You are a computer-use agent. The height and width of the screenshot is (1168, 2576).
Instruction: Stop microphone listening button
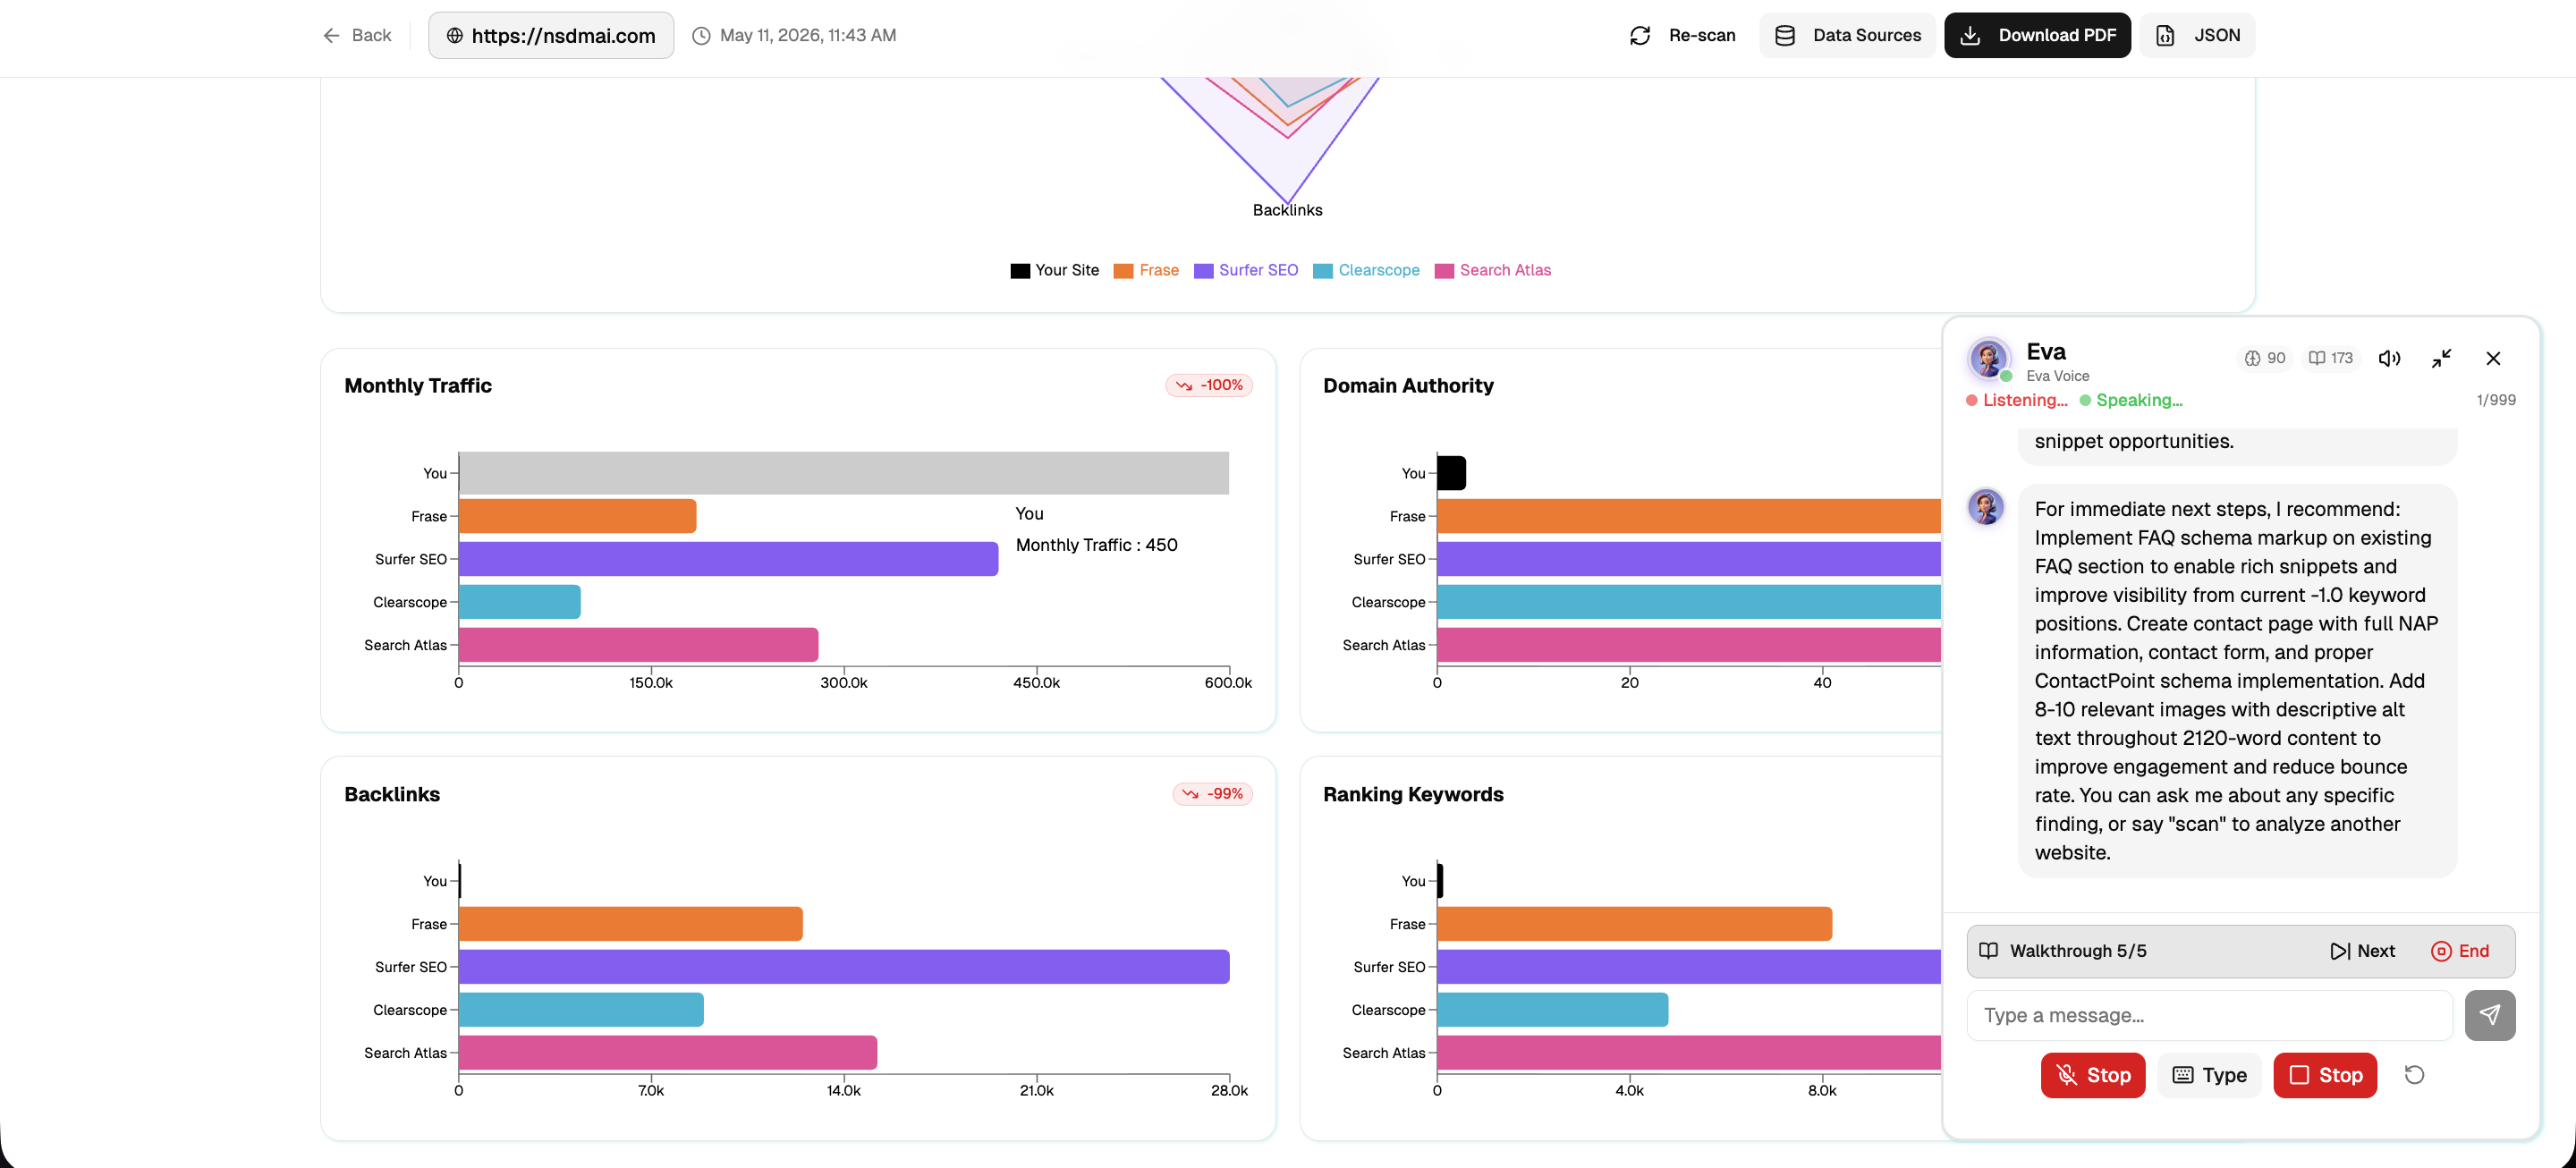pos(2092,1075)
